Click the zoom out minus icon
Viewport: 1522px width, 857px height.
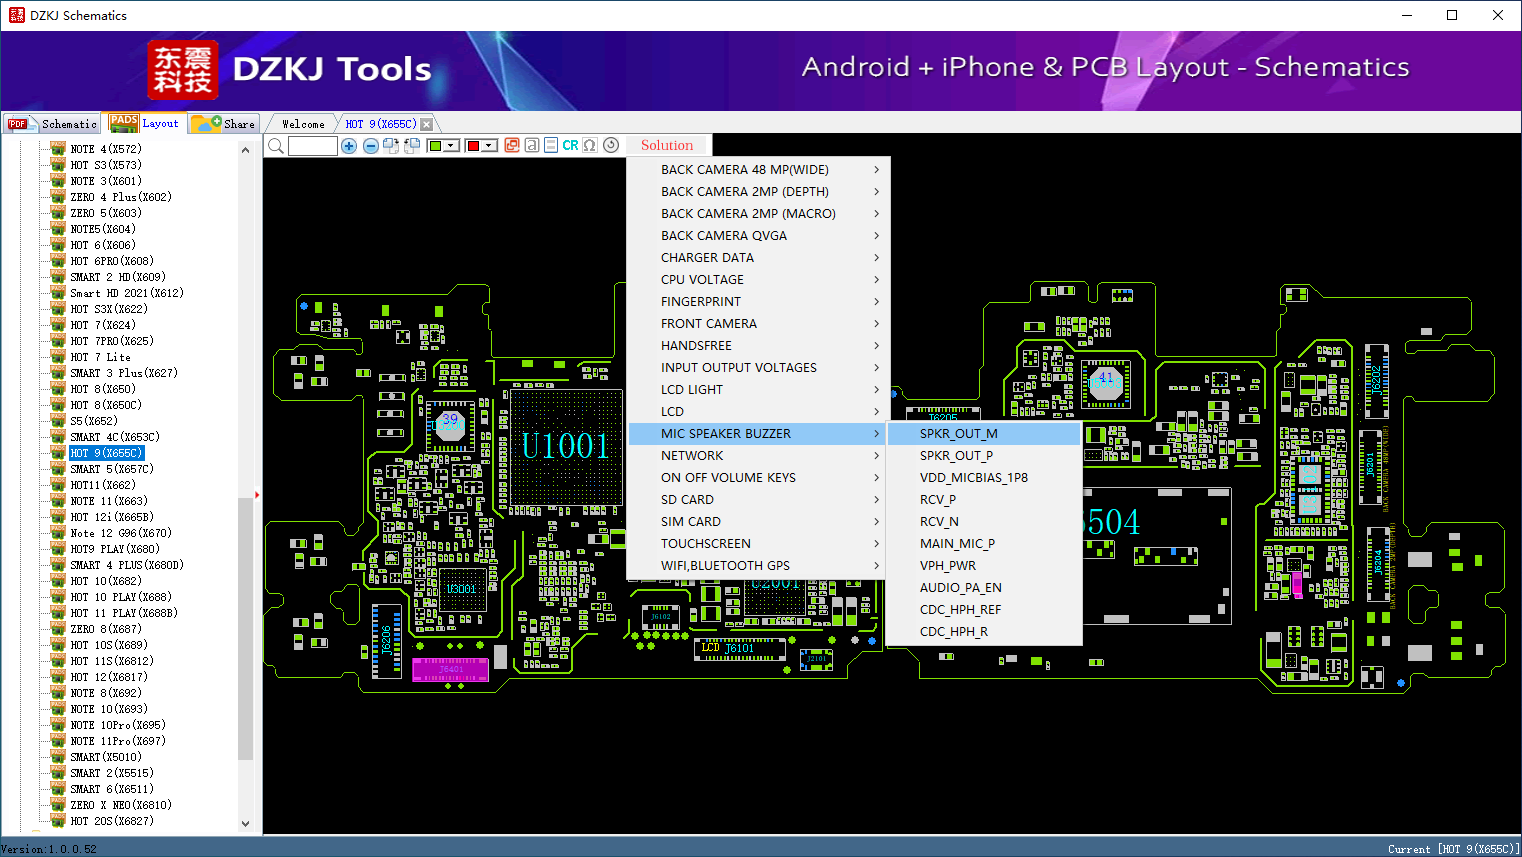coord(371,146)
